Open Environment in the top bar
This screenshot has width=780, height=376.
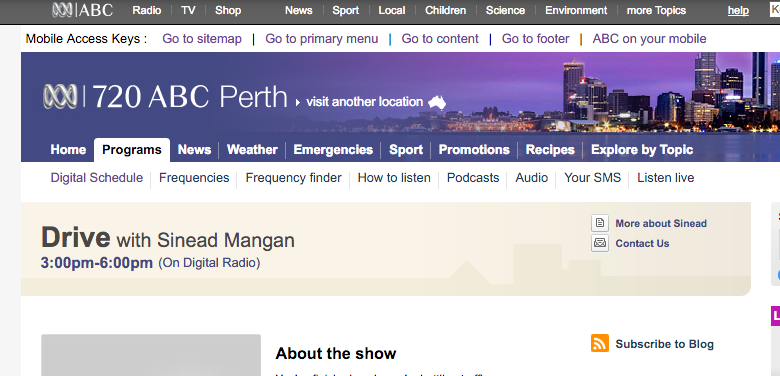[576, 10]
